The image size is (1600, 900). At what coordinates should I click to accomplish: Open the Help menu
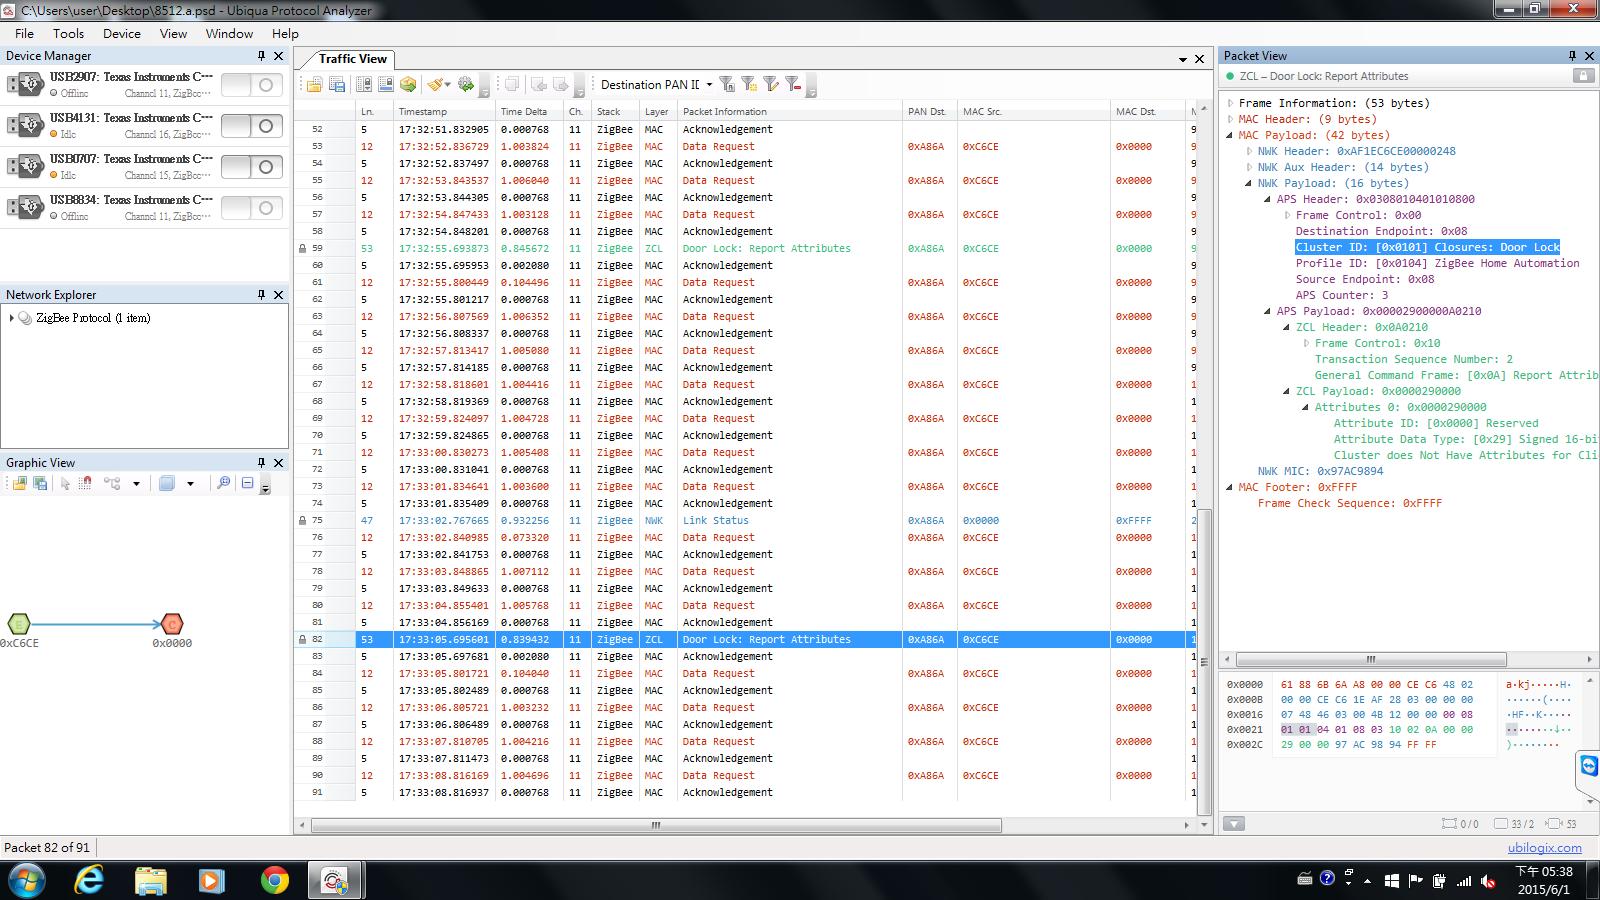(285, 33)
